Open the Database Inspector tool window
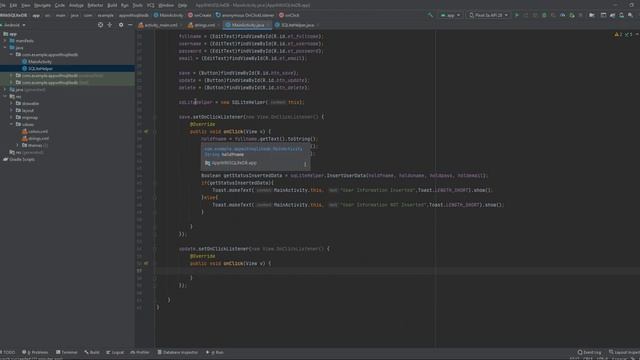This screenshot has width=640, height=360. [178, 352]
